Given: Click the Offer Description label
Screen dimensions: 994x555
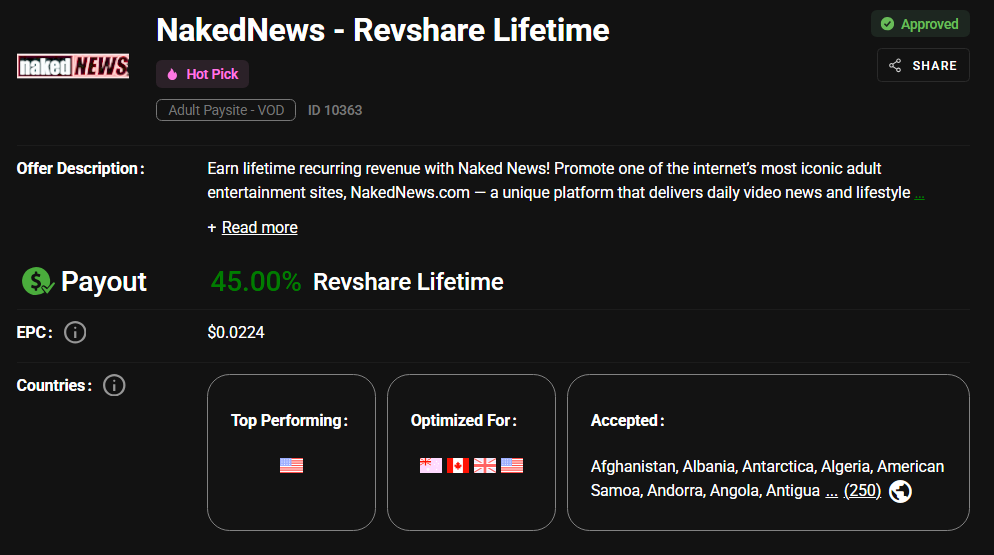Looking at the screenshot, I should tap(81, 169).
